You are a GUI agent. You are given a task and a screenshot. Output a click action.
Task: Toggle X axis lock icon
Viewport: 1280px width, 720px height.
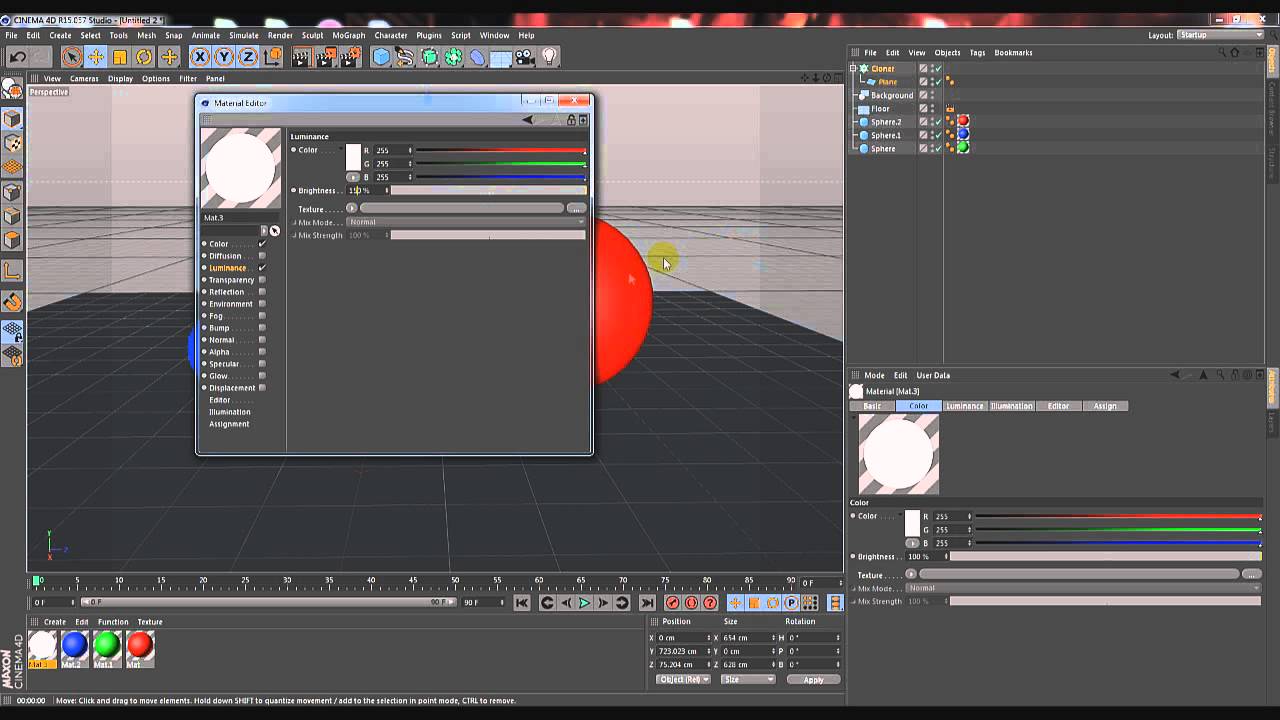pos(200,57)
